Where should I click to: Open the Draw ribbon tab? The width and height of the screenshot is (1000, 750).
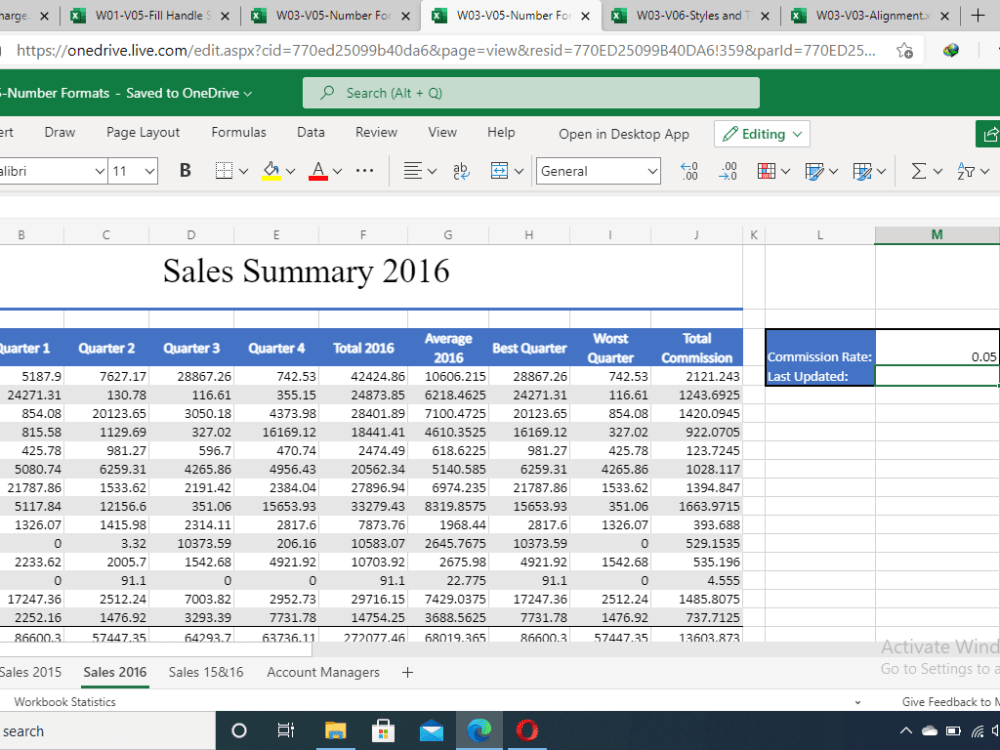[x=60, y=132]
